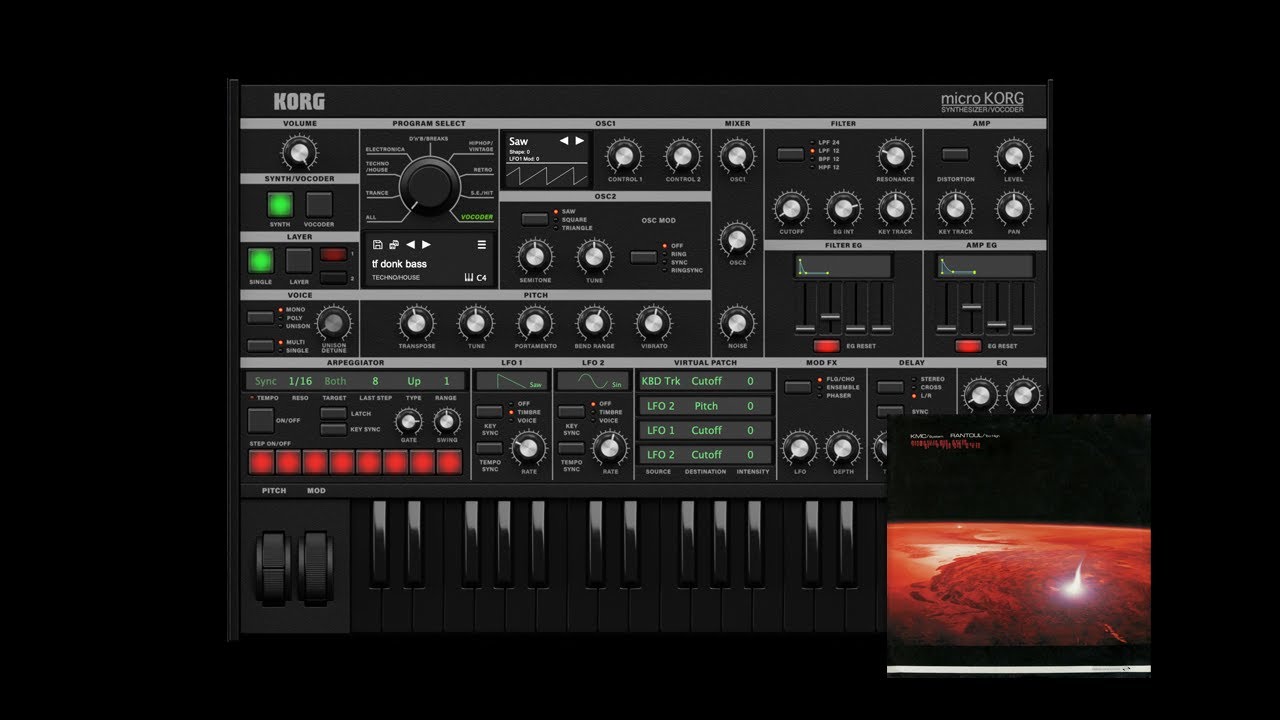Select Hiphop/Vintage program category
The width and height of the screenshot is (1280, 720).
(481, 146)
